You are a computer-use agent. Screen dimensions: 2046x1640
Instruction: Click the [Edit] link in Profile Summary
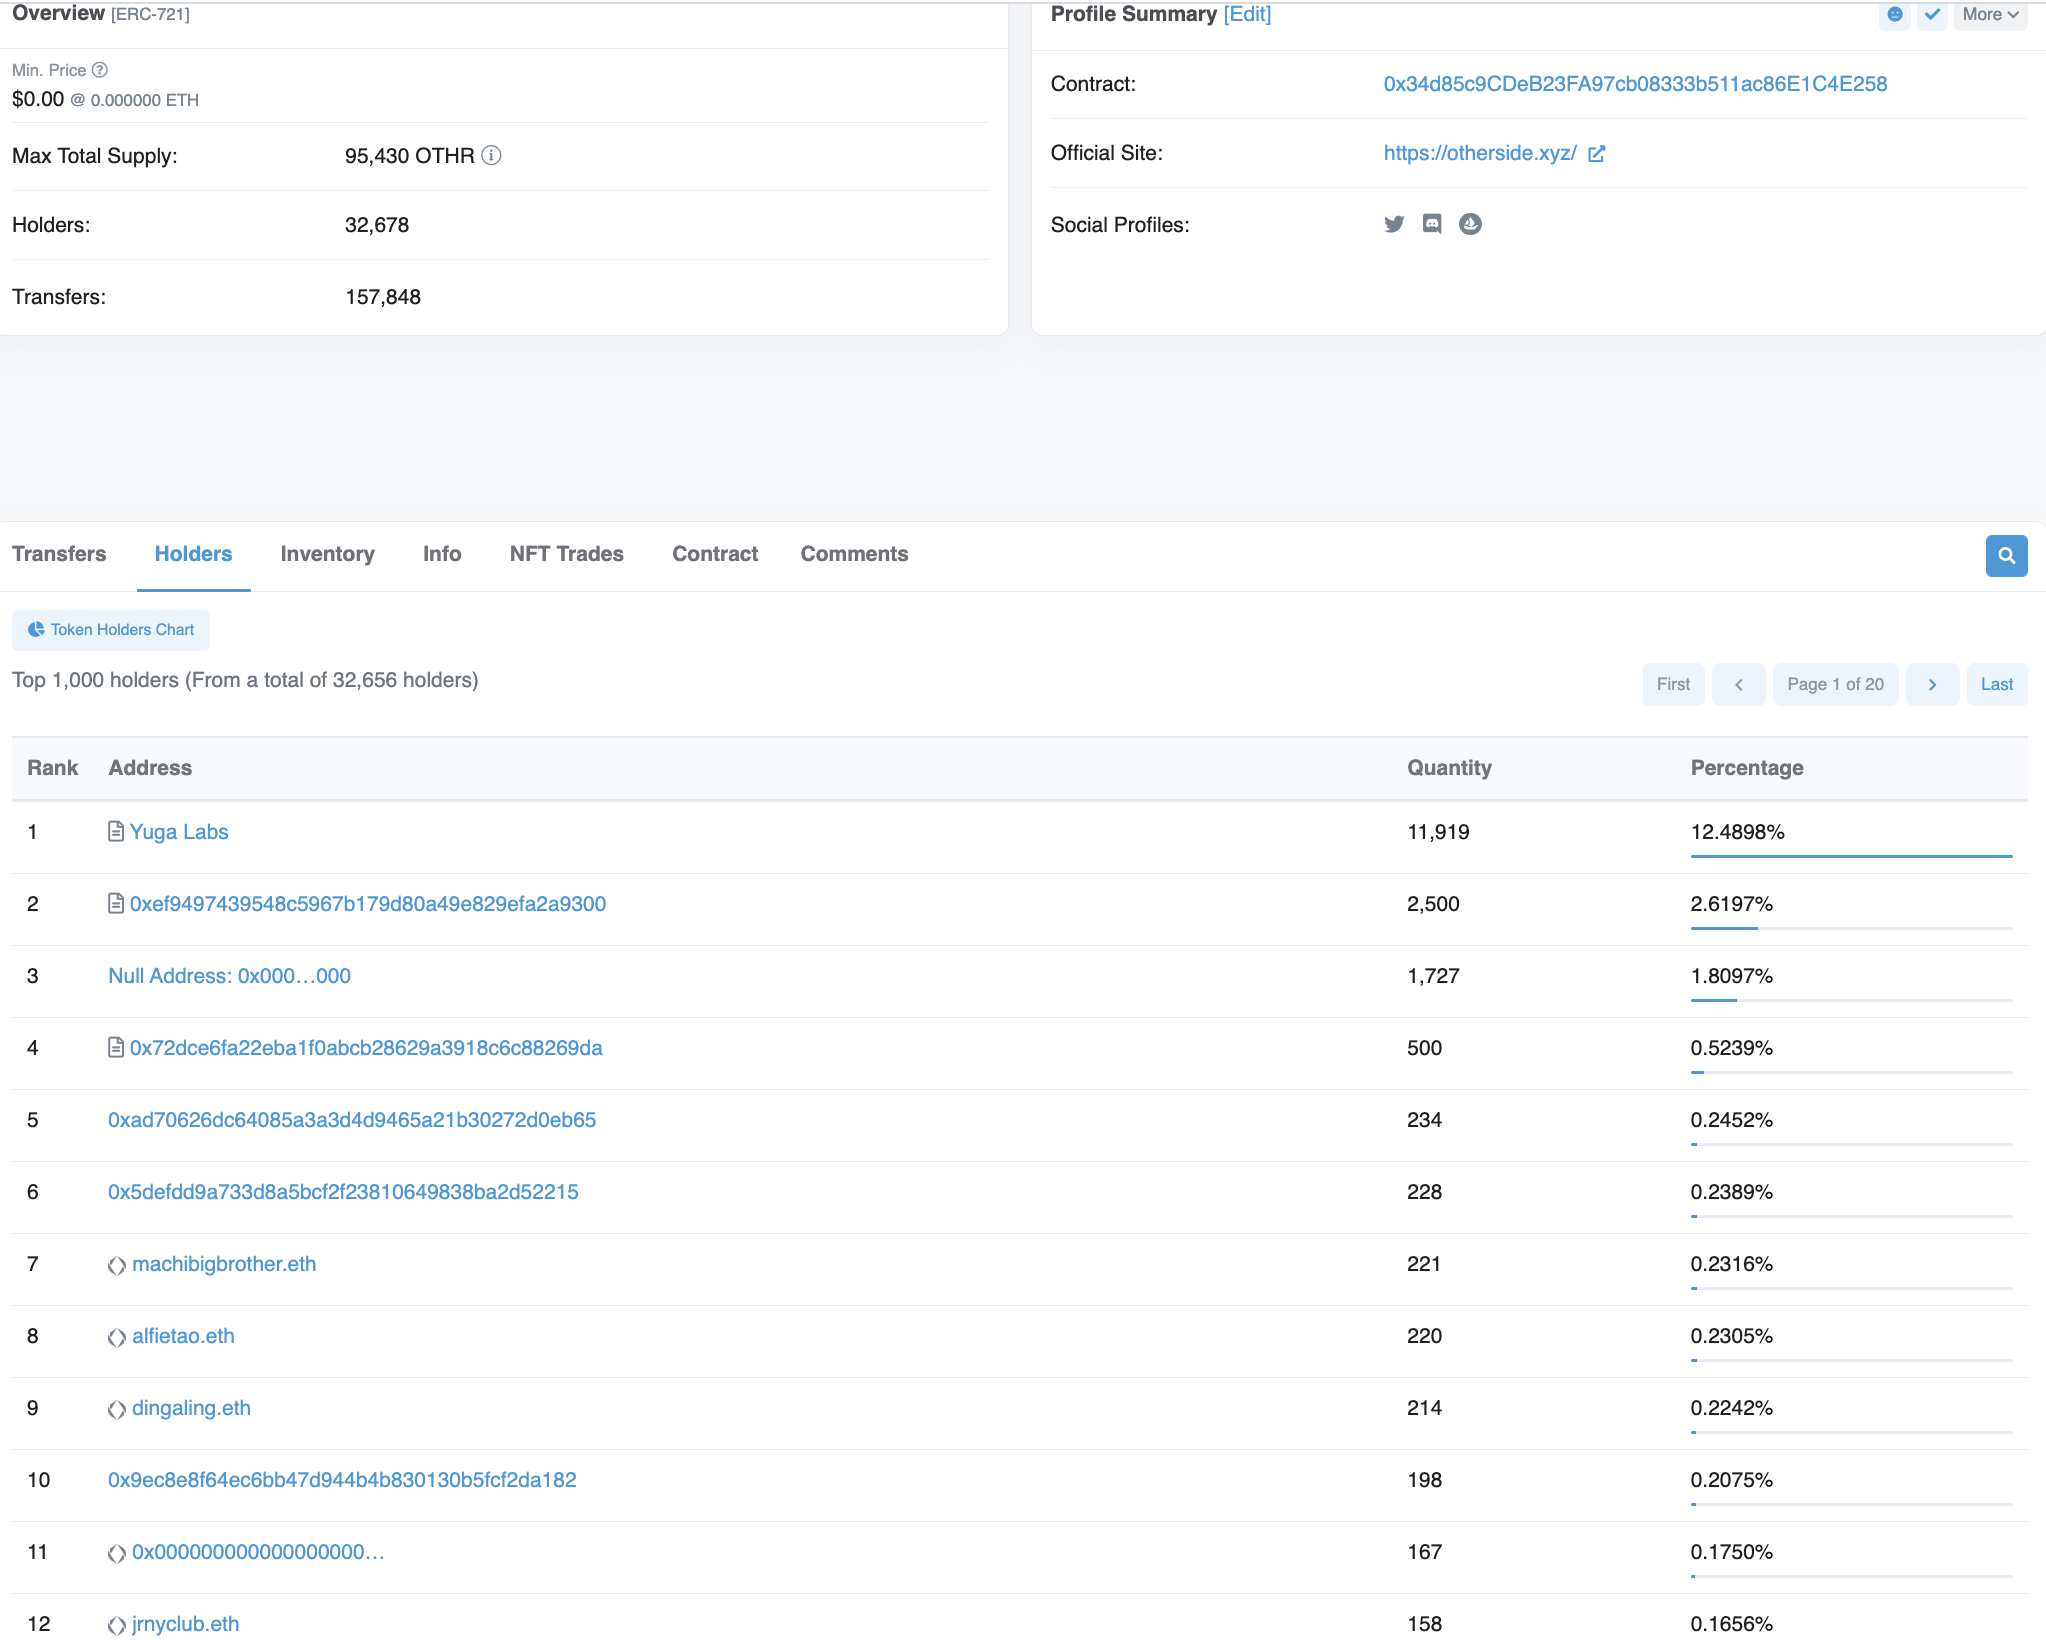point(1247,14)
